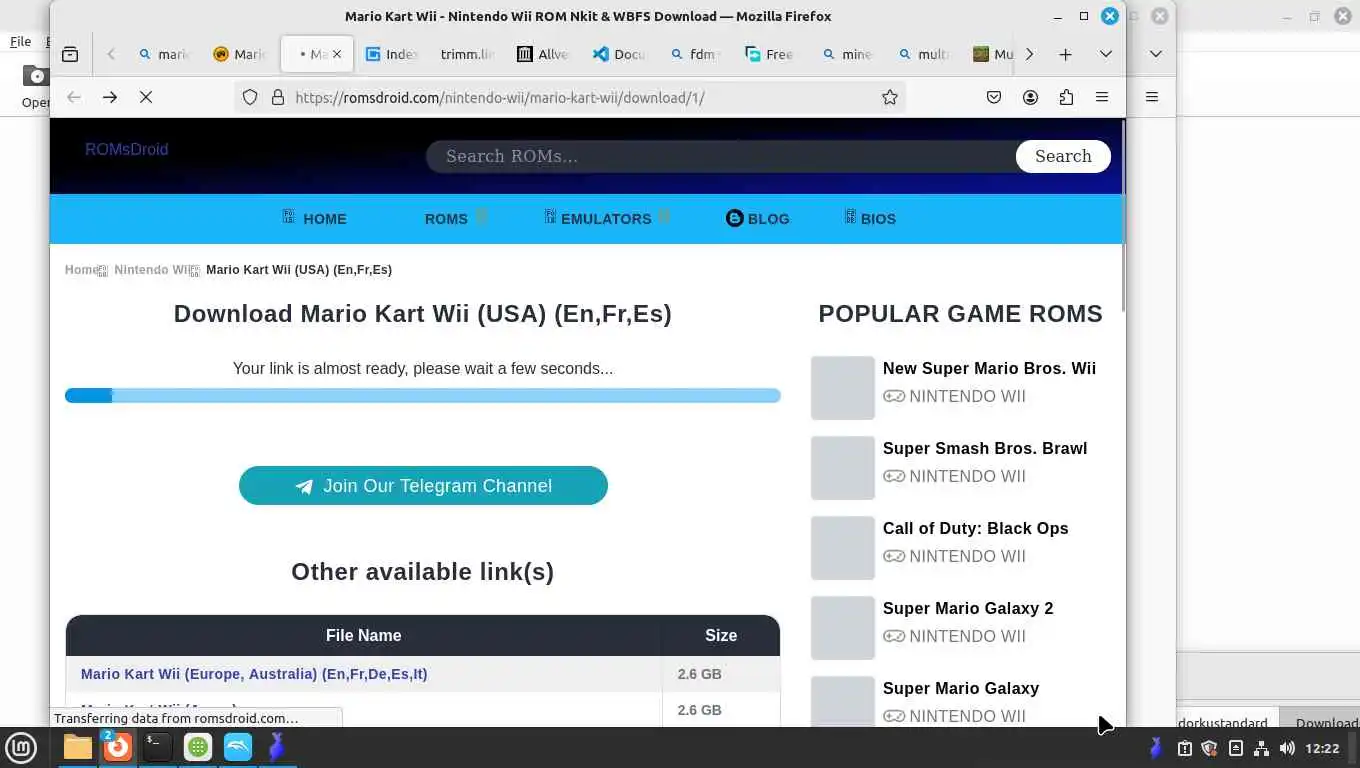This screenshot has width=1360, height=768.
Task: Expand the list all tabs dropdown
Action: click(x=1106, y=54)
